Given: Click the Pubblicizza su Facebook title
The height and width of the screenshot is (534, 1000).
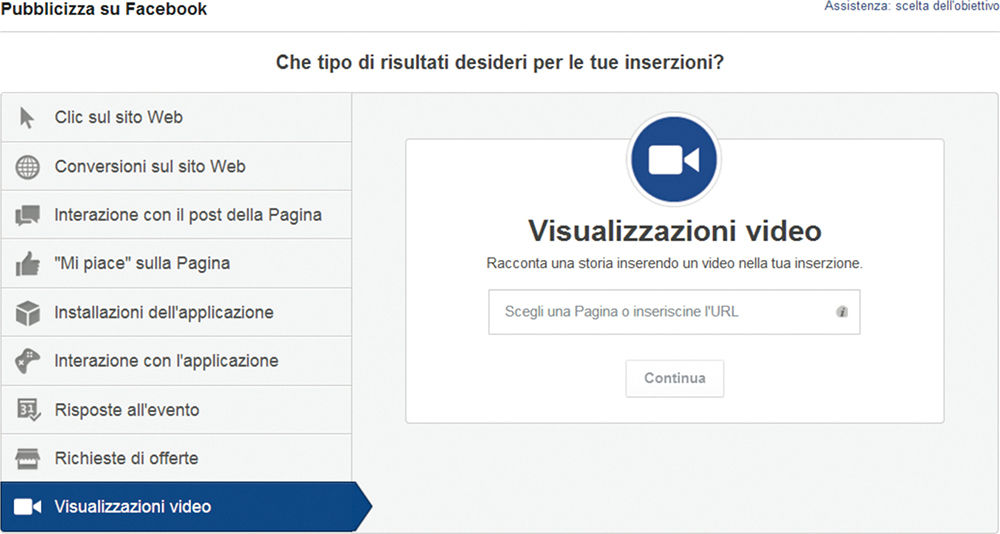Looking at the screenshot, I should tap(104, 9).
